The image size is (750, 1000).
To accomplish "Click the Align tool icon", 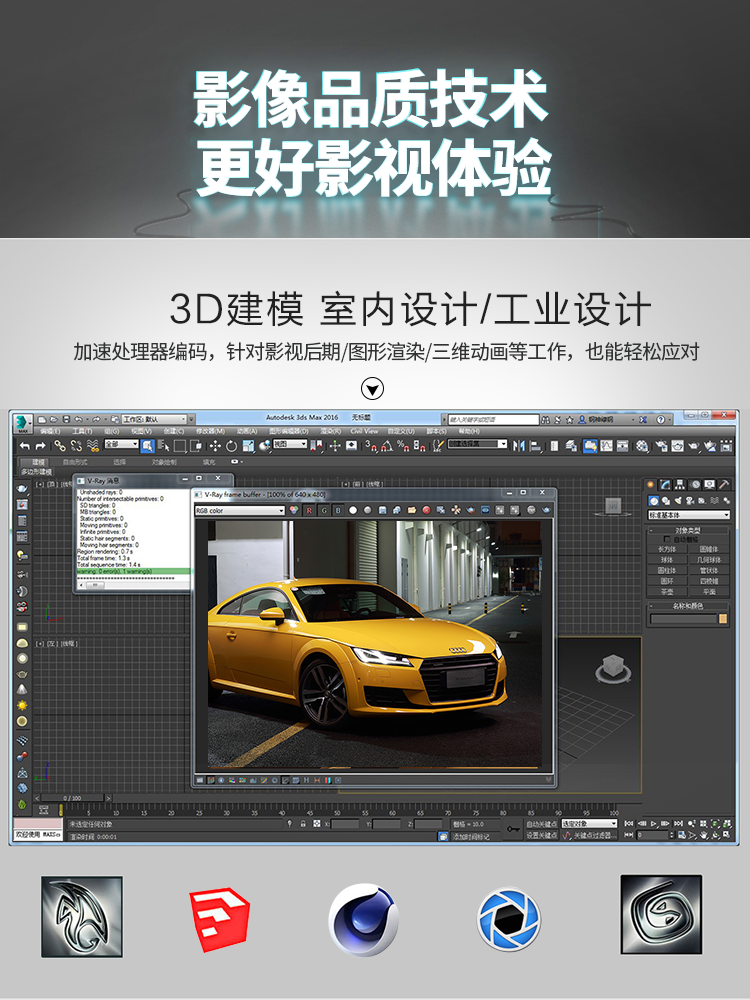I will (536, 446).
